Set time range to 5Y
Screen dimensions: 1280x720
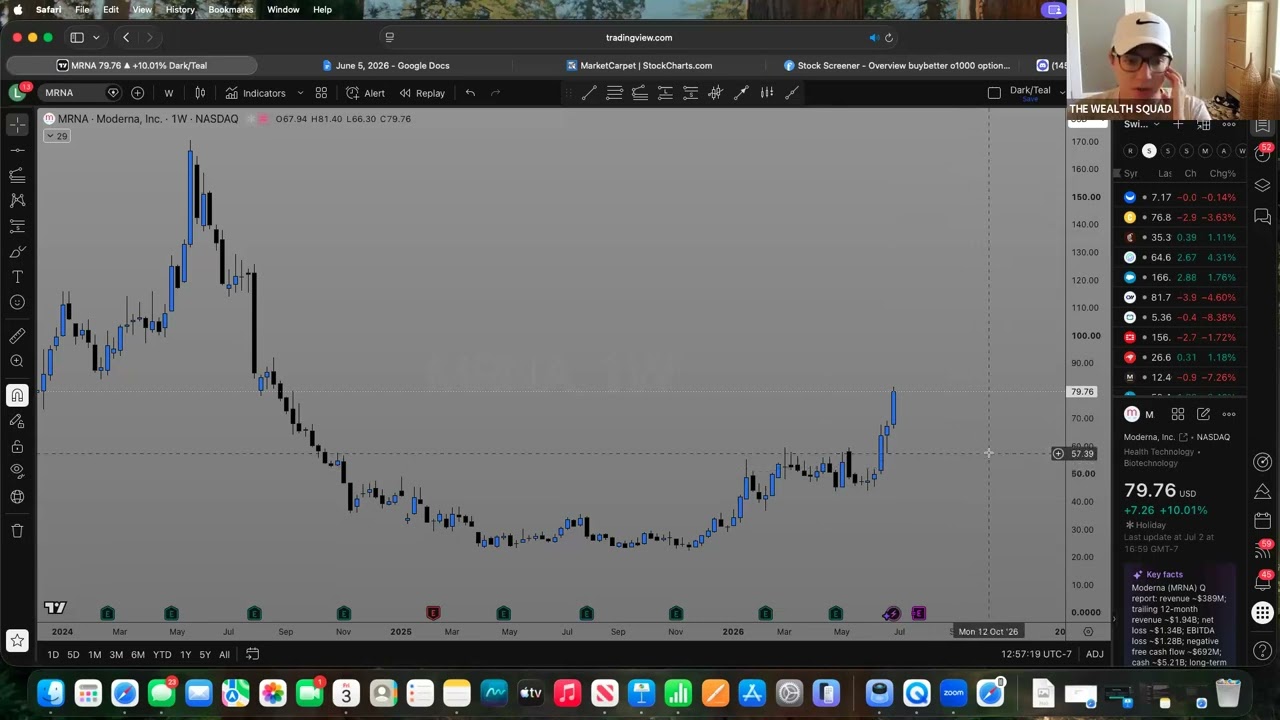pos(204,655)
